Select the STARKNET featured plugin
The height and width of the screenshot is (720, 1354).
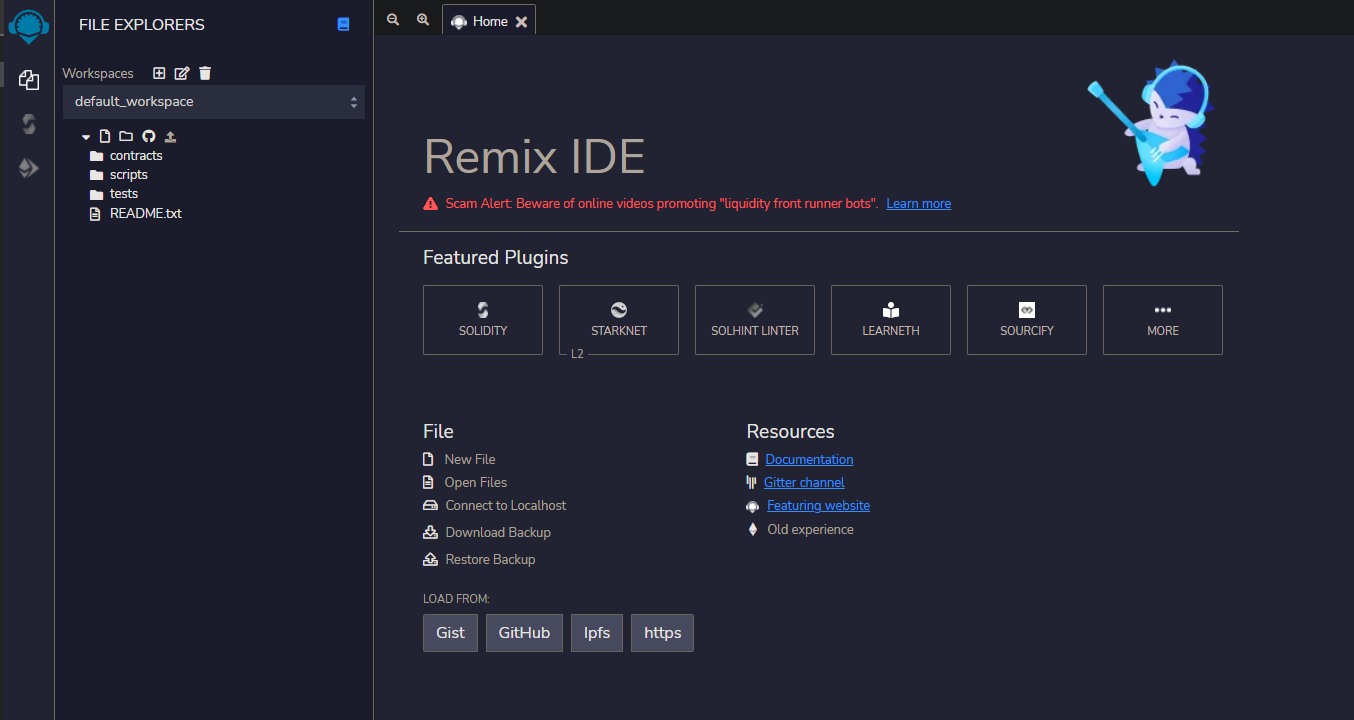pyautogui.click(x=618, y=320)
